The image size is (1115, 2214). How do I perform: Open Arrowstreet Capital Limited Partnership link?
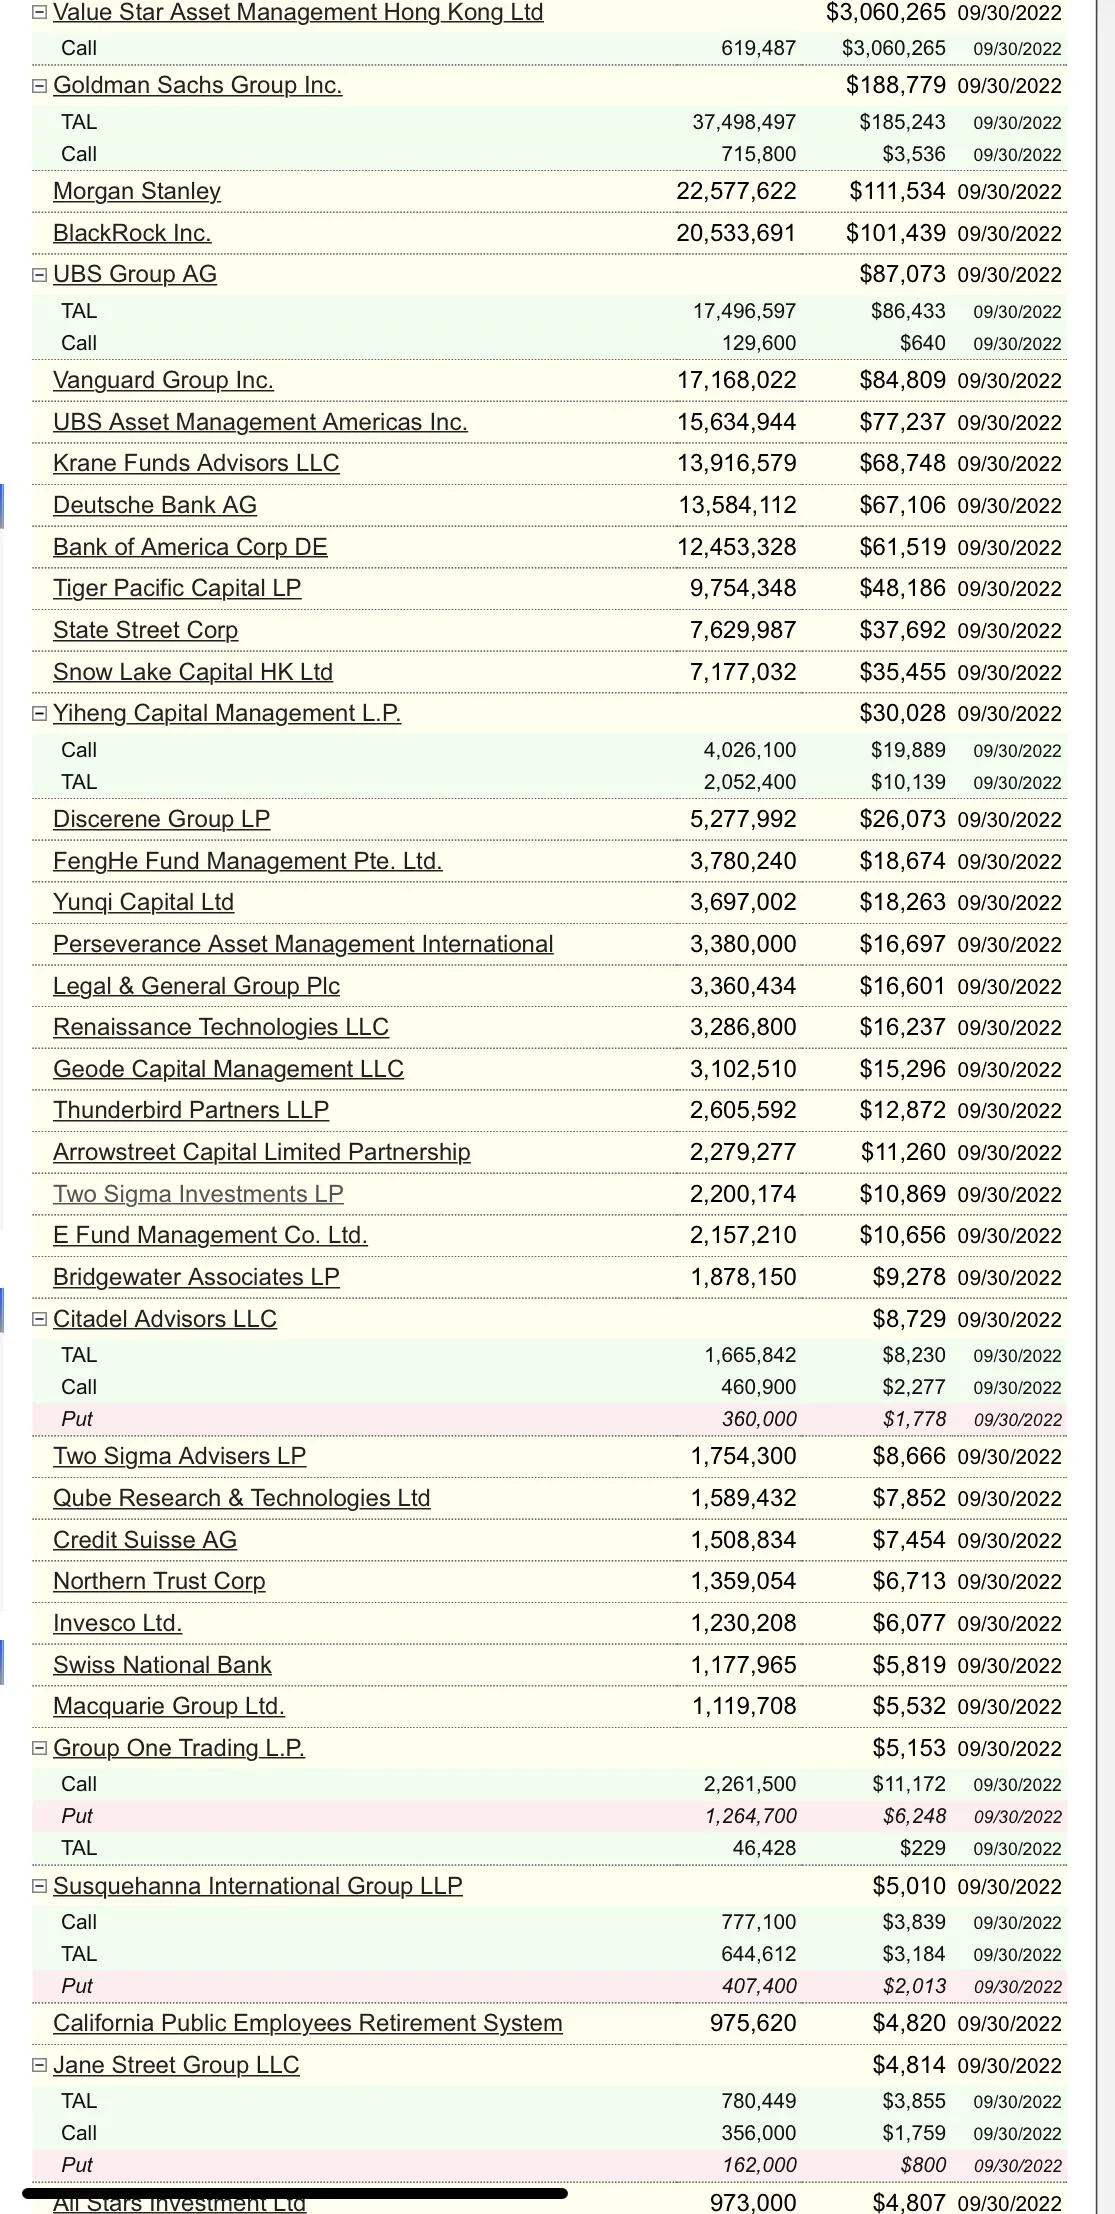point(261,1152)
